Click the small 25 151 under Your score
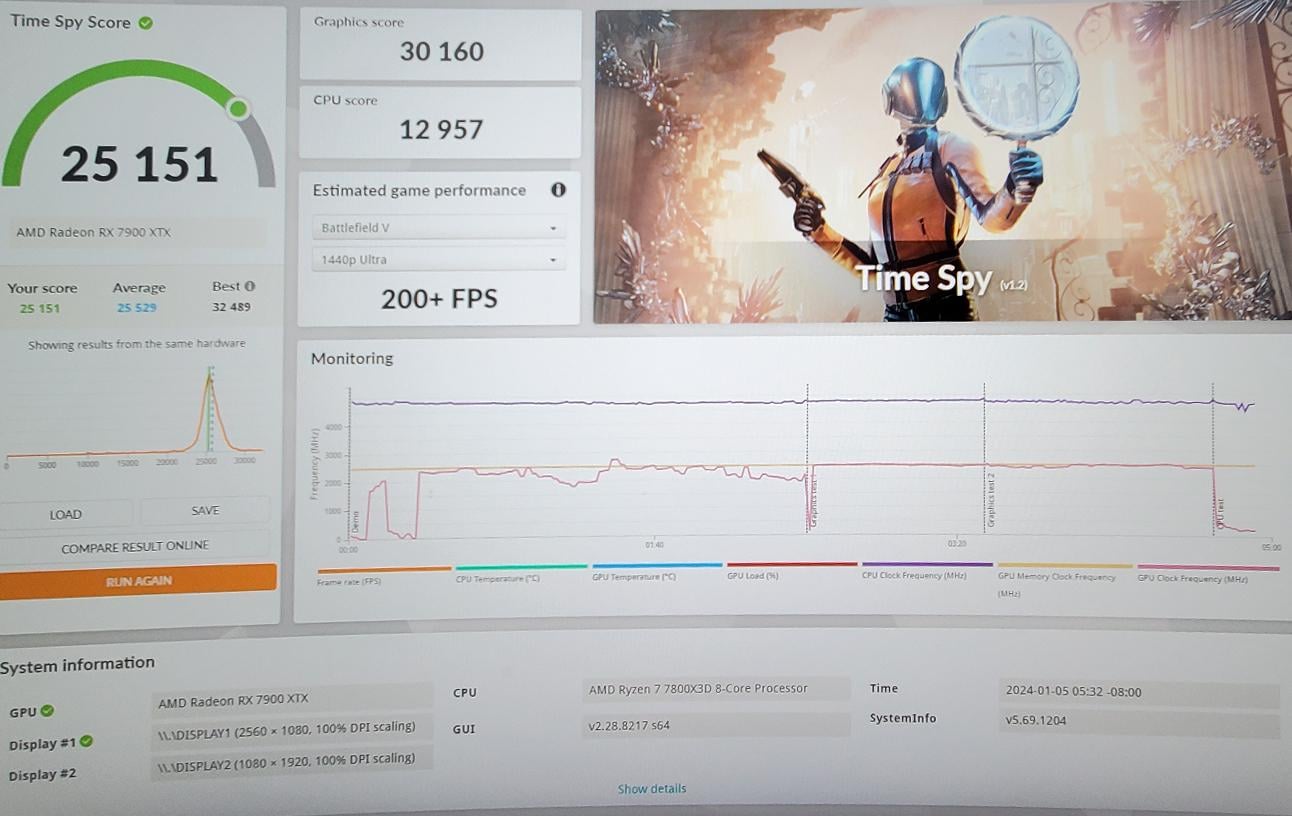The image size is (1292, 816). (40, 308)
